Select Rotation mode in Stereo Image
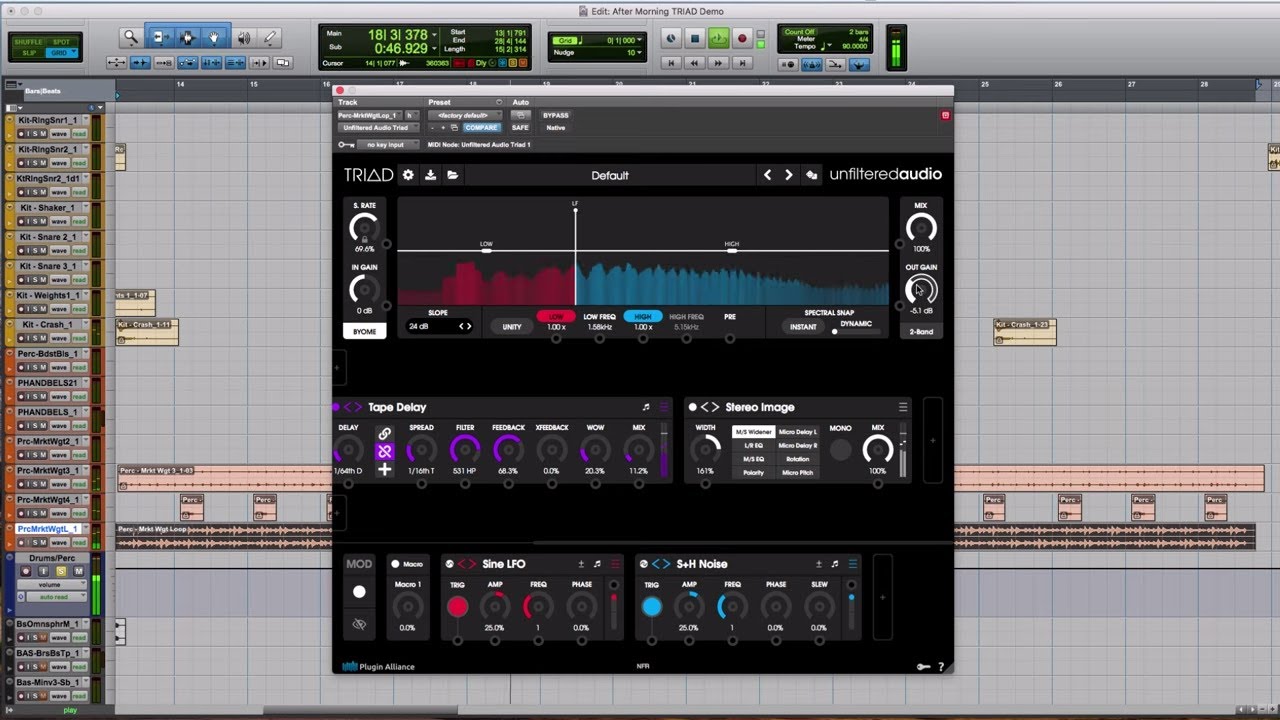The width and height of the screenshot is (1280, 720). tap(797, 459)
